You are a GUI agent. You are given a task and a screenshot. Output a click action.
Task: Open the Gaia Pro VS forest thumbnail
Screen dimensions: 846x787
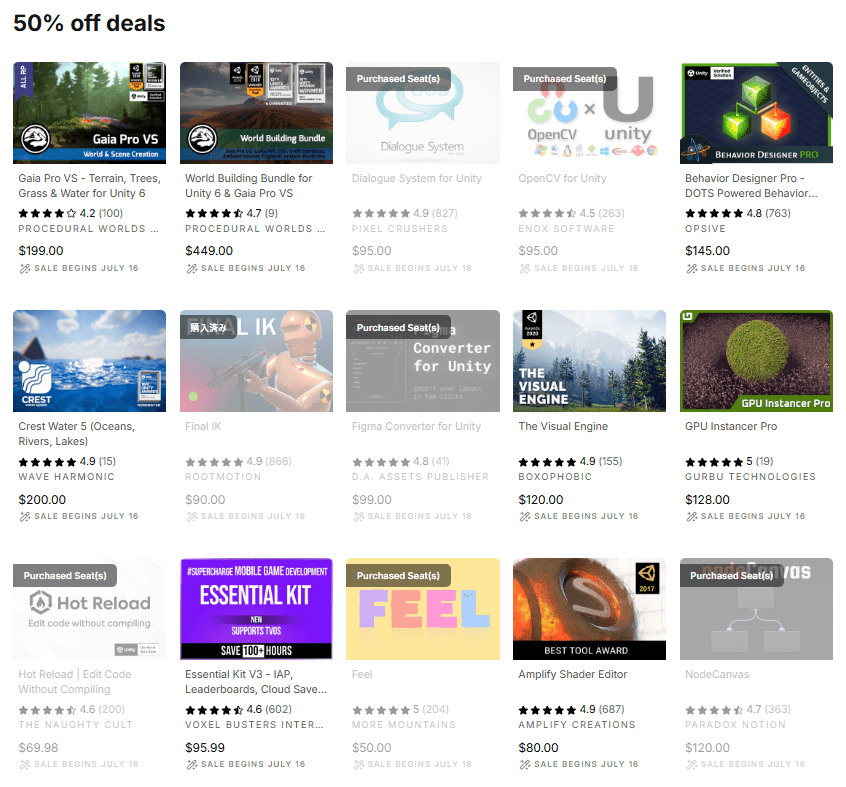pos(90,113)
